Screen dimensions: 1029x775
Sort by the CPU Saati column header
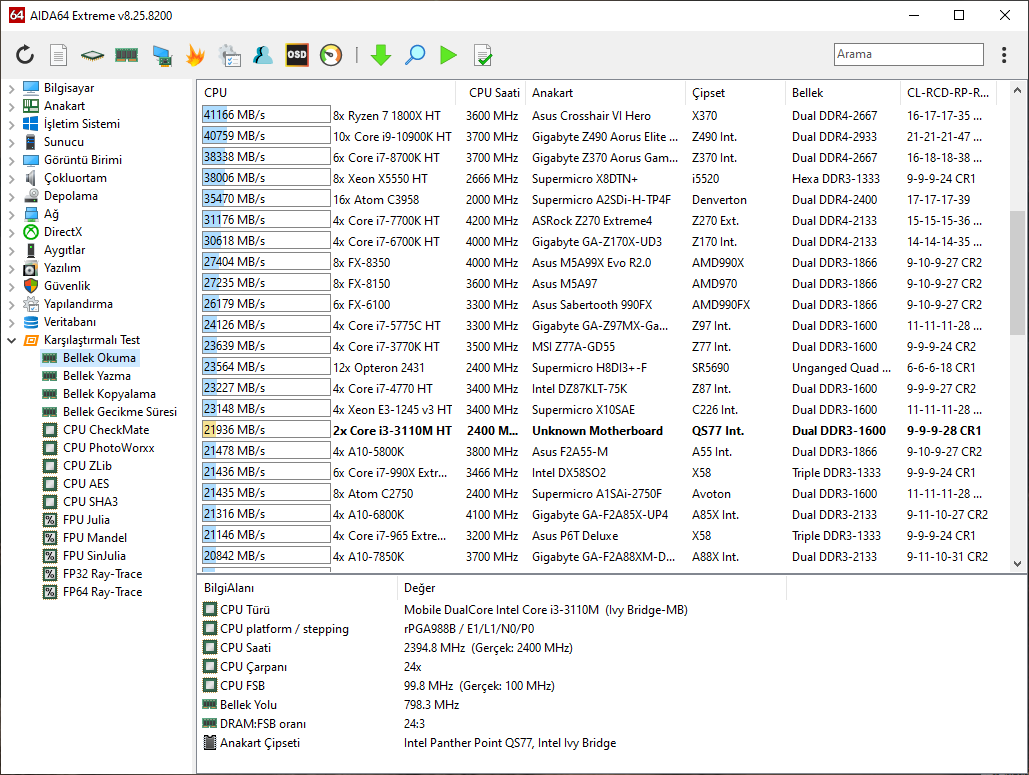click(x=490, y=93)
